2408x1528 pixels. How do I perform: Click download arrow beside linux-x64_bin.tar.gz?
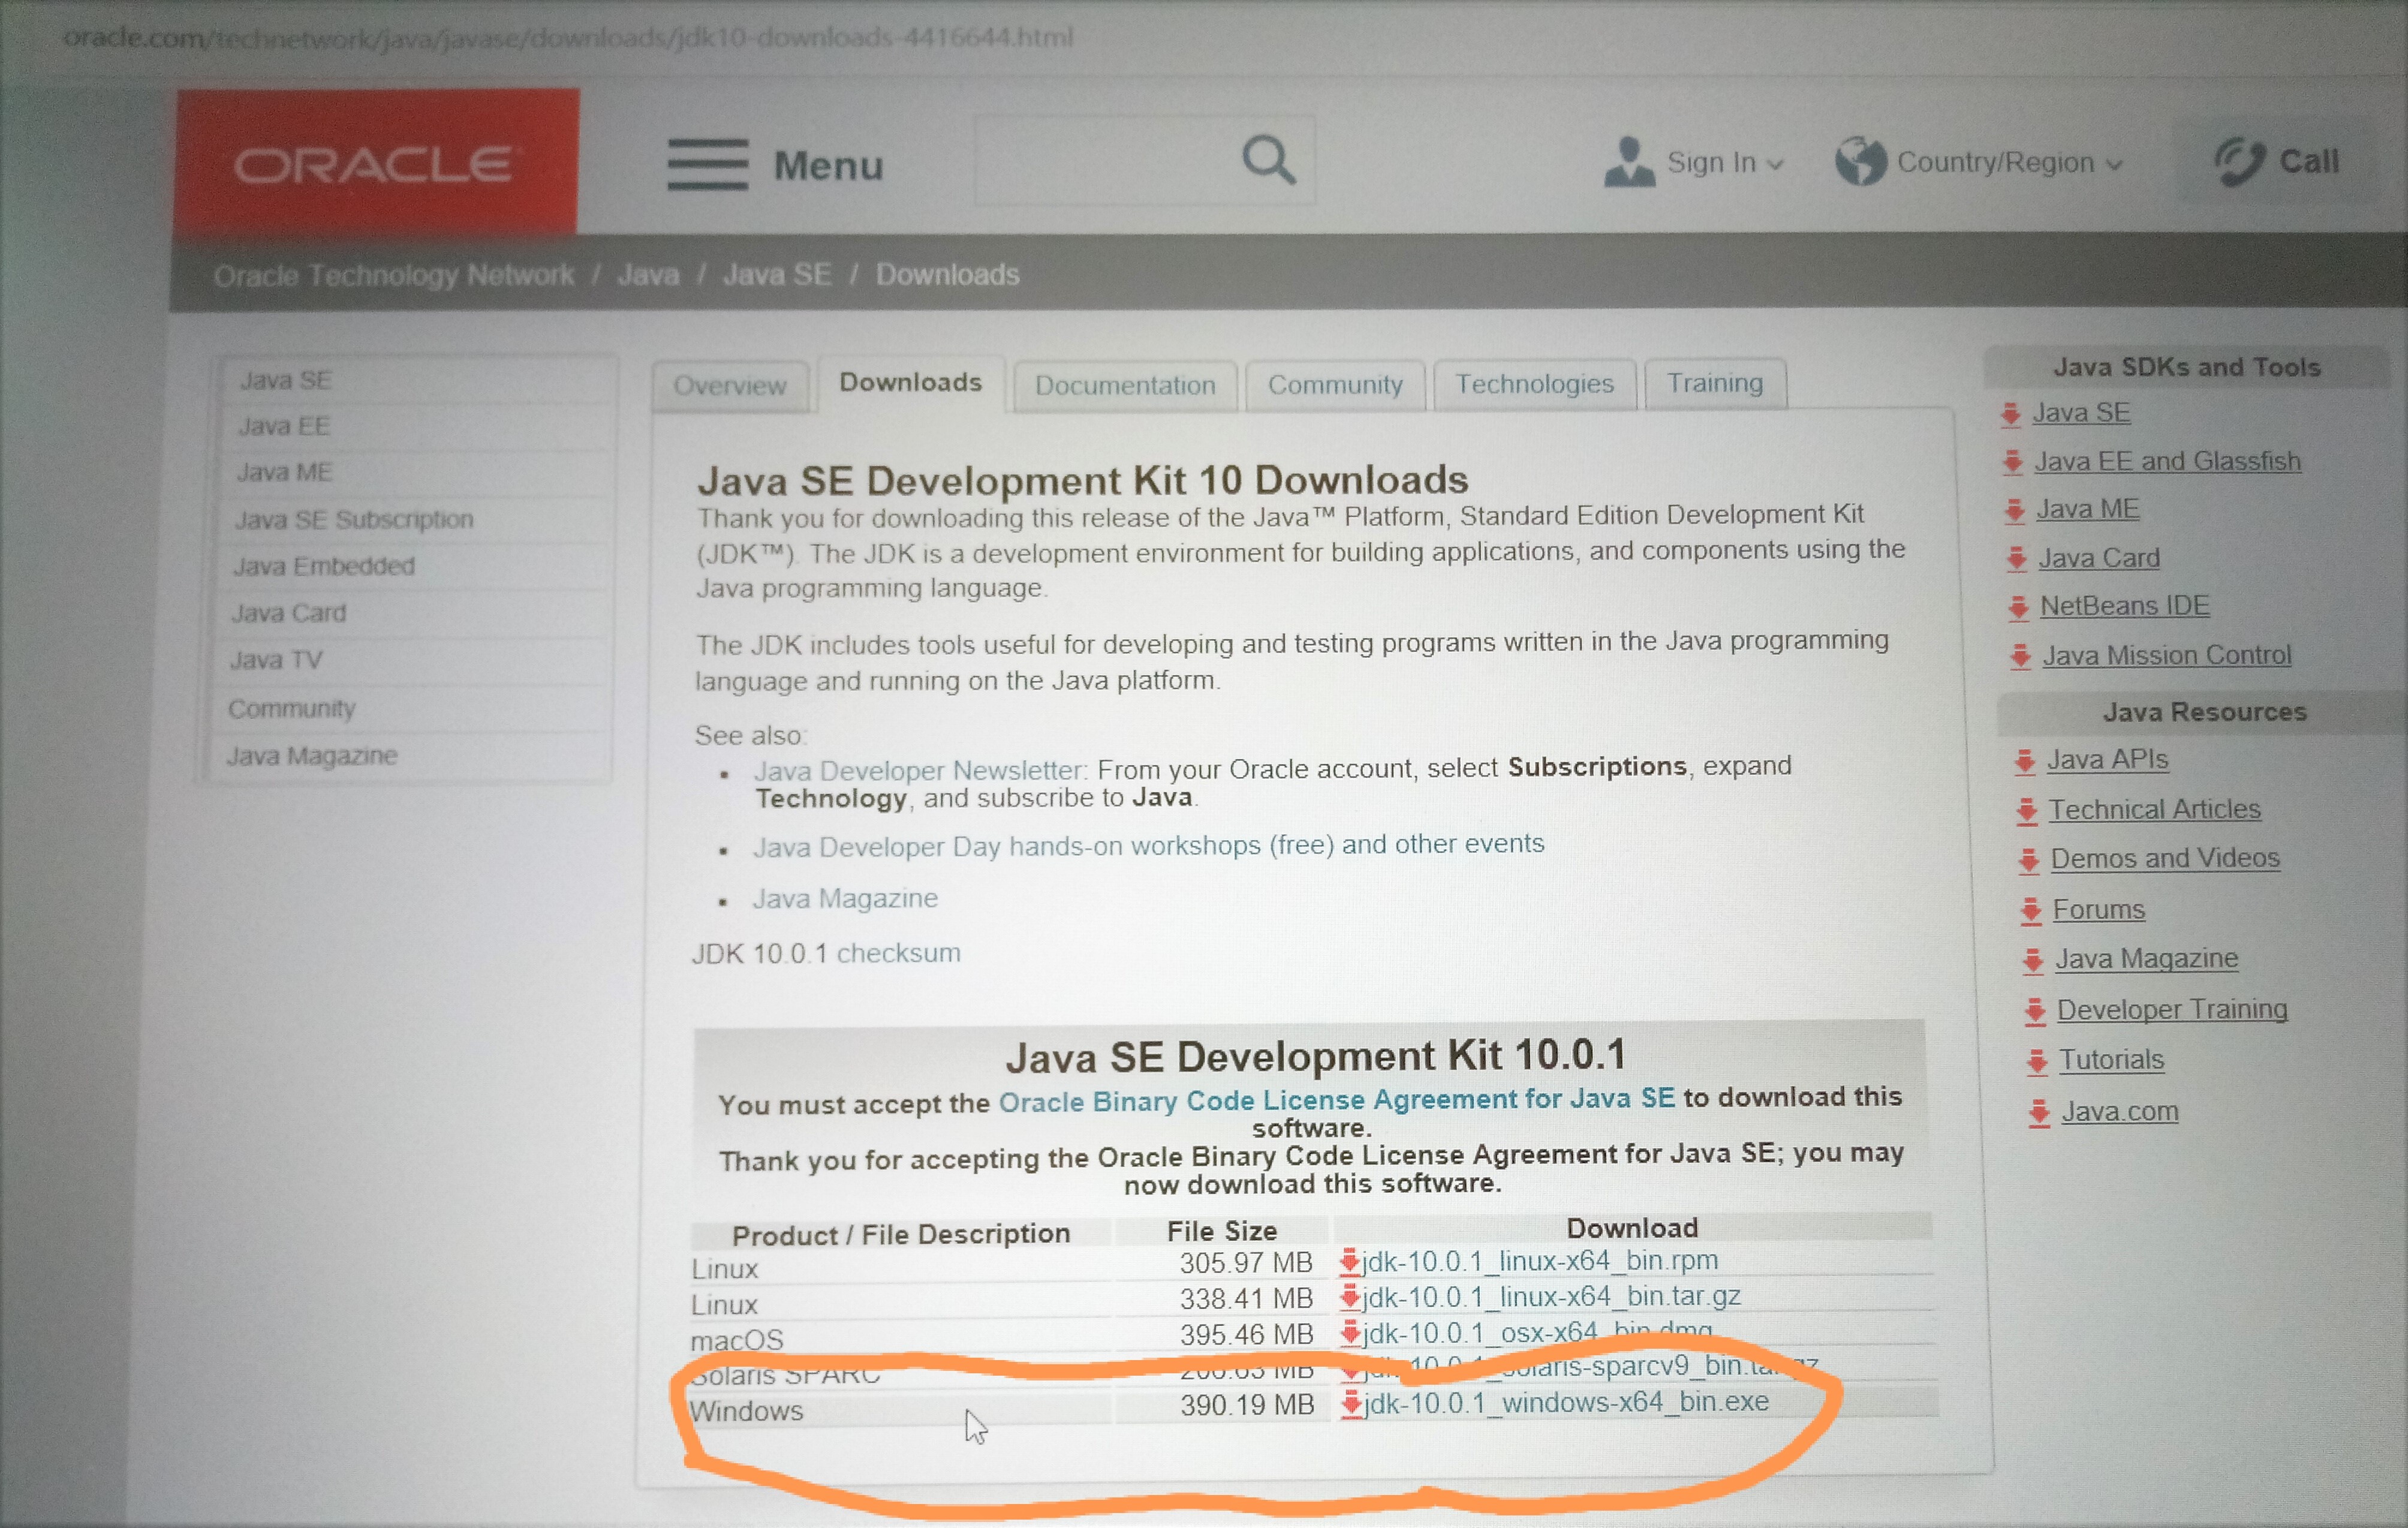point(1350,1298)
